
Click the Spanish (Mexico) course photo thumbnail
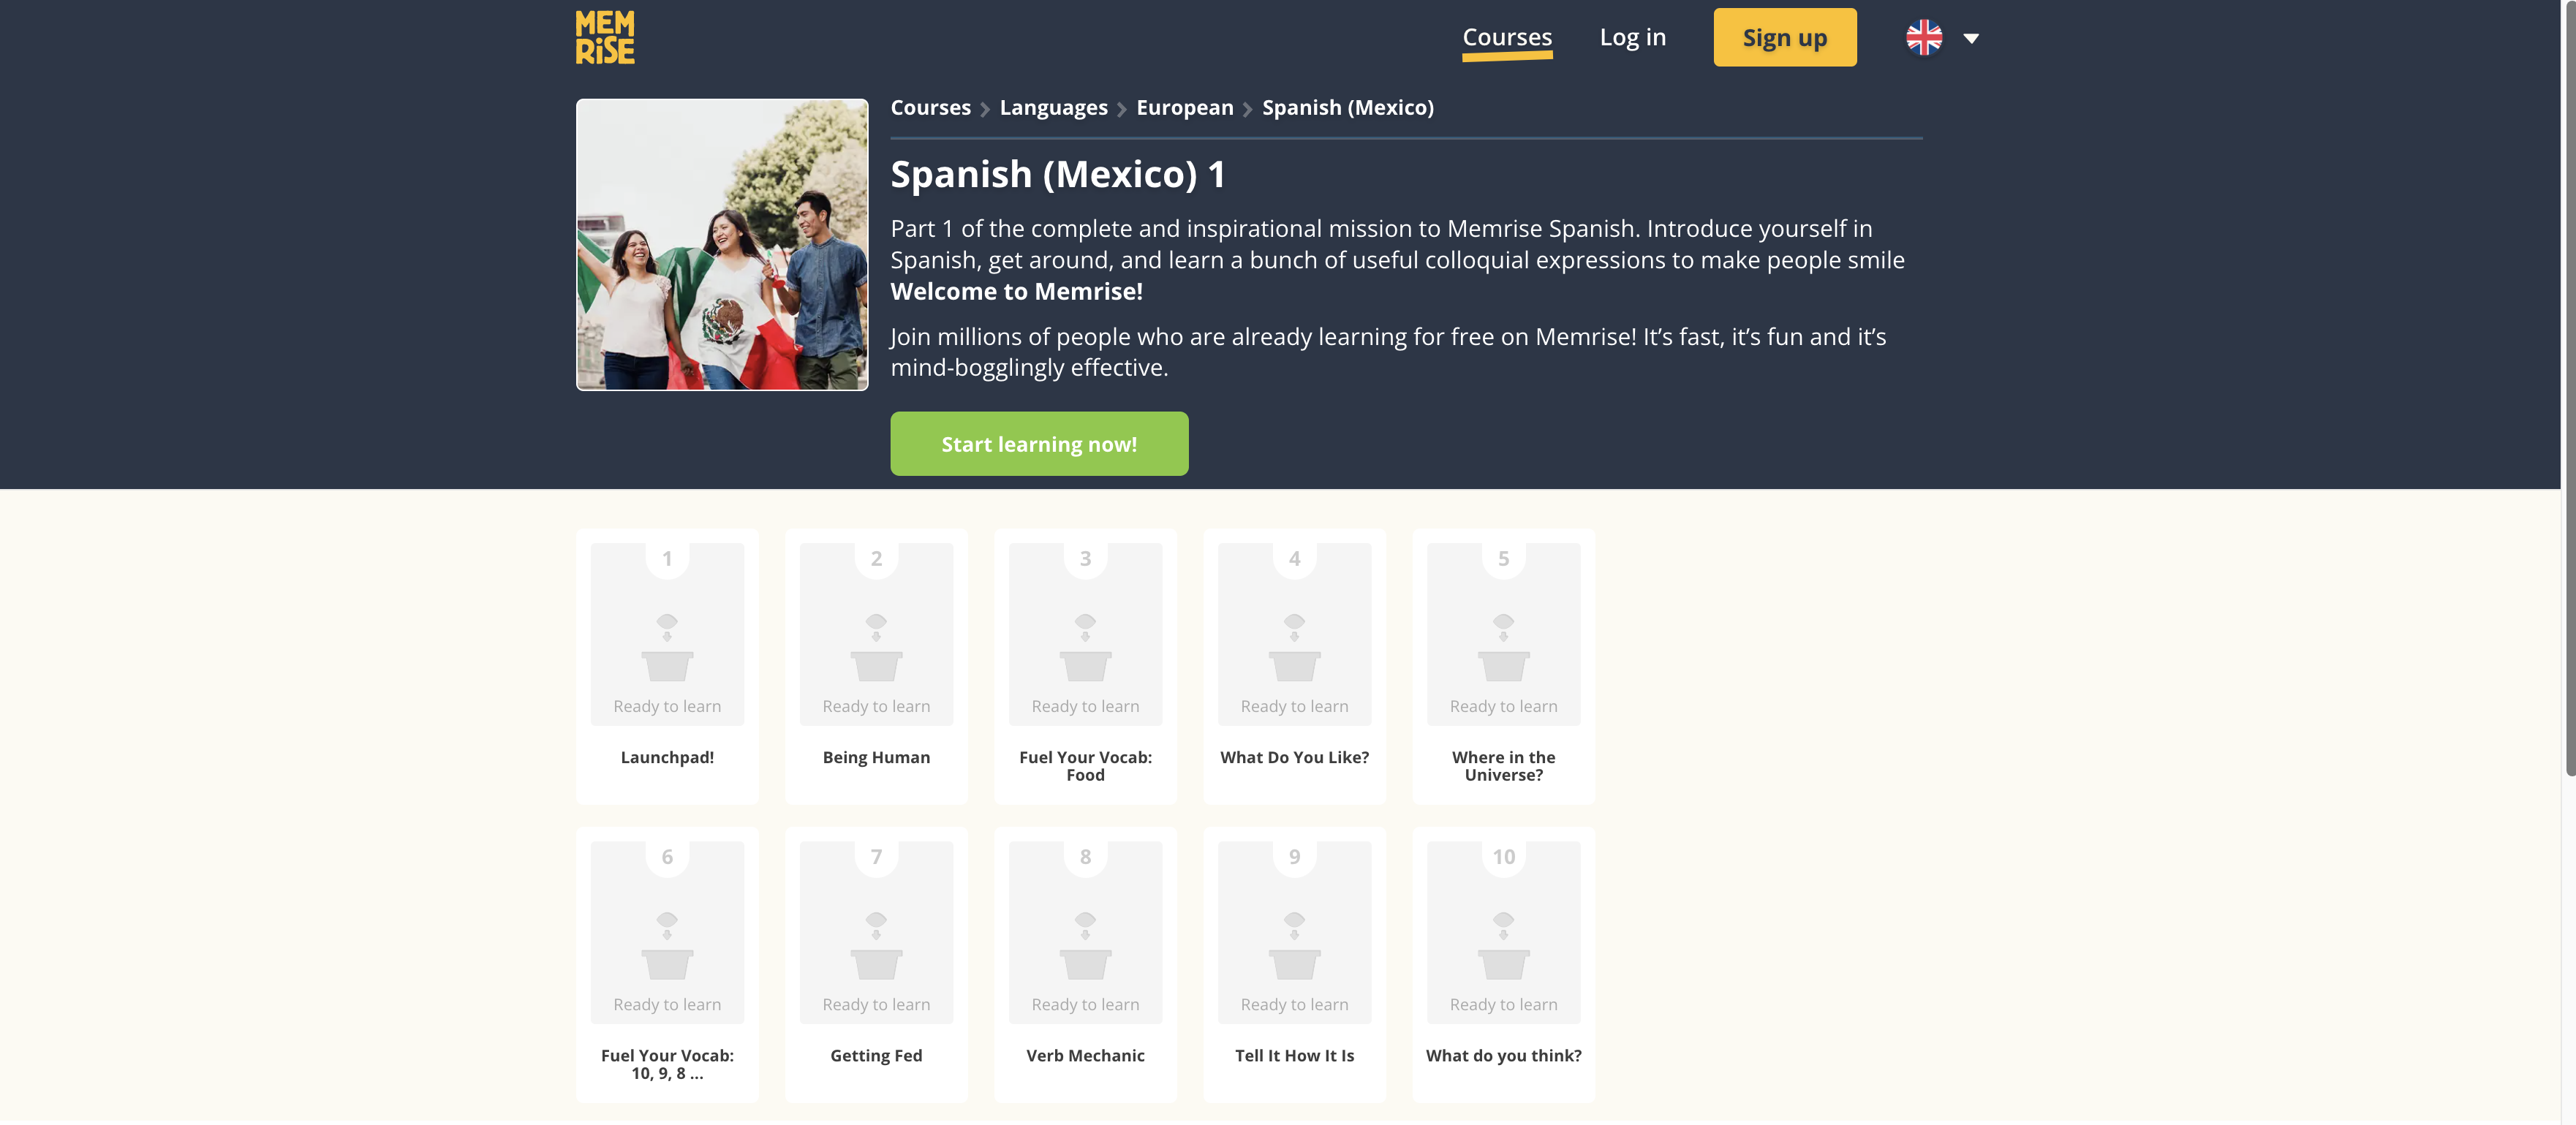tap(722, 244)
